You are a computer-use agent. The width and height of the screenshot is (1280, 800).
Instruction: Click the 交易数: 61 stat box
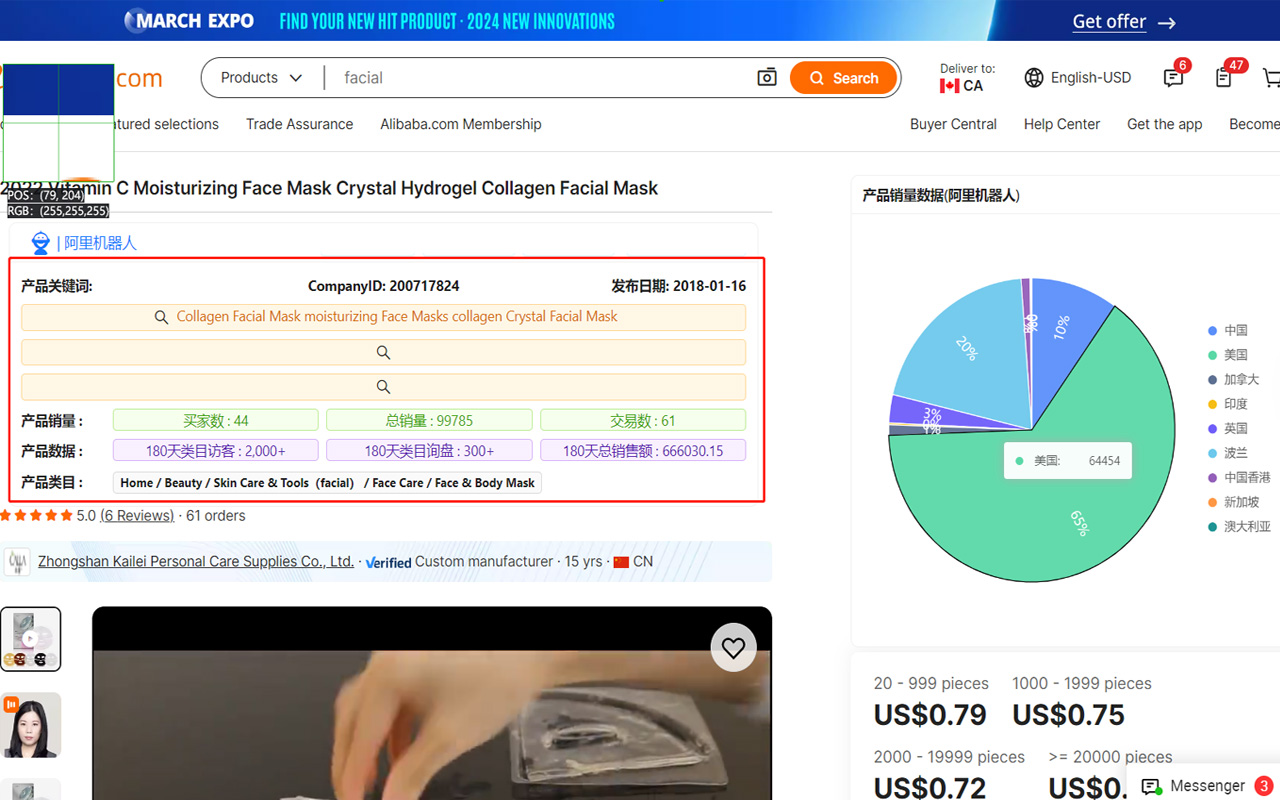click(643, 420)
